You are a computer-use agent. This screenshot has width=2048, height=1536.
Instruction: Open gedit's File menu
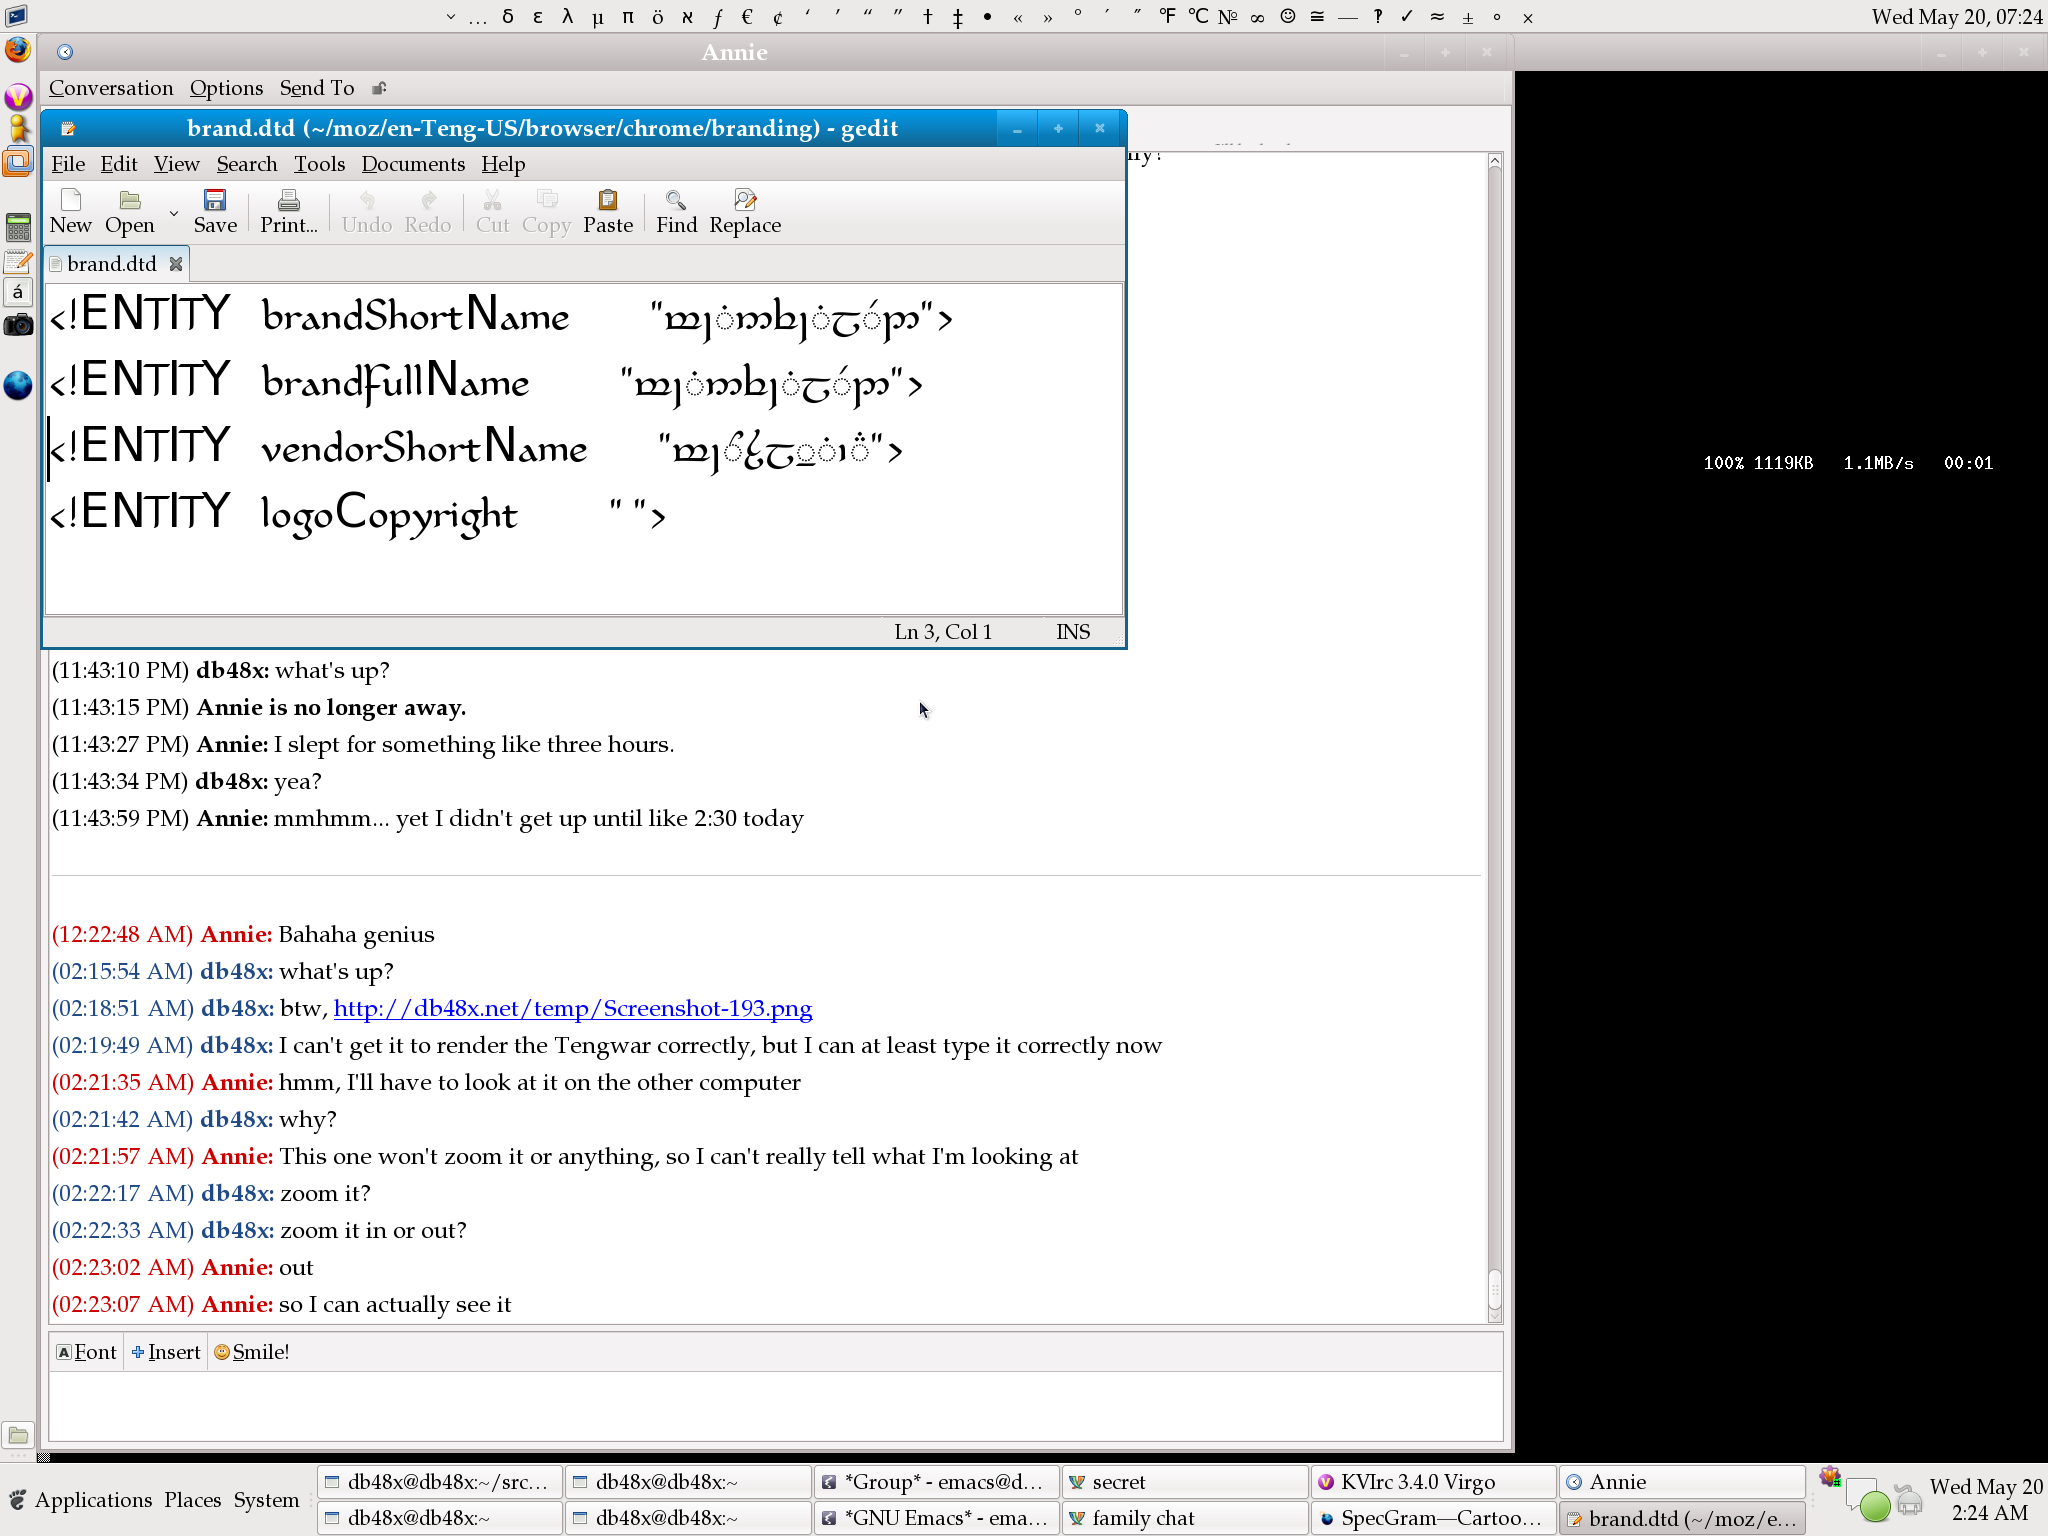(68, 164)
